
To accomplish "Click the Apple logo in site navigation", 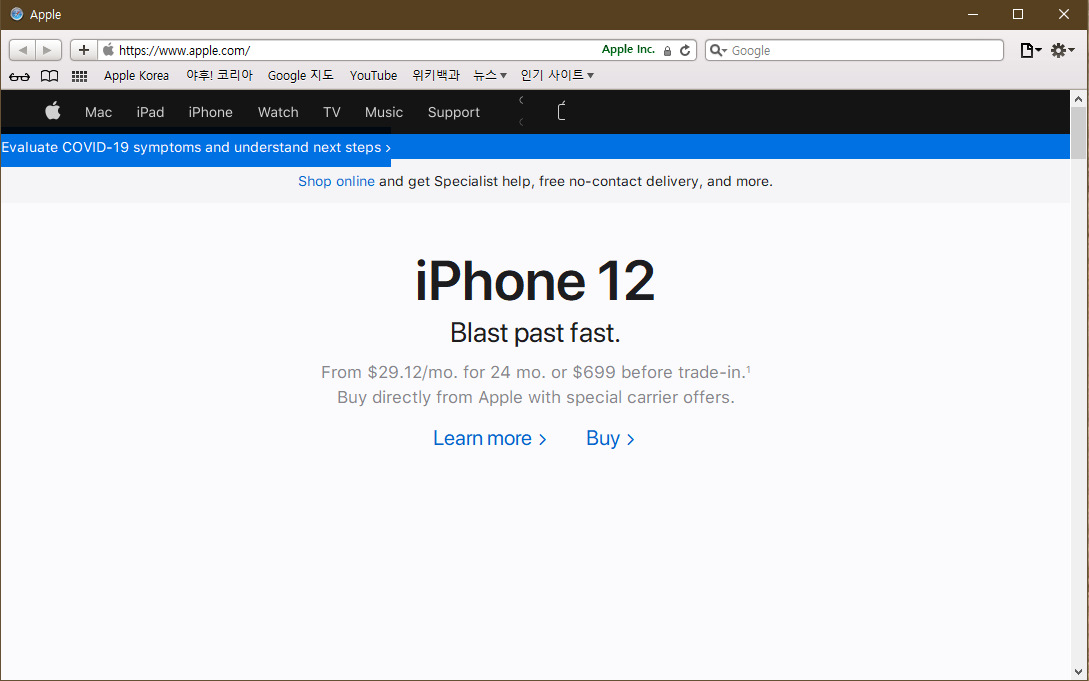I will [53, 111].
